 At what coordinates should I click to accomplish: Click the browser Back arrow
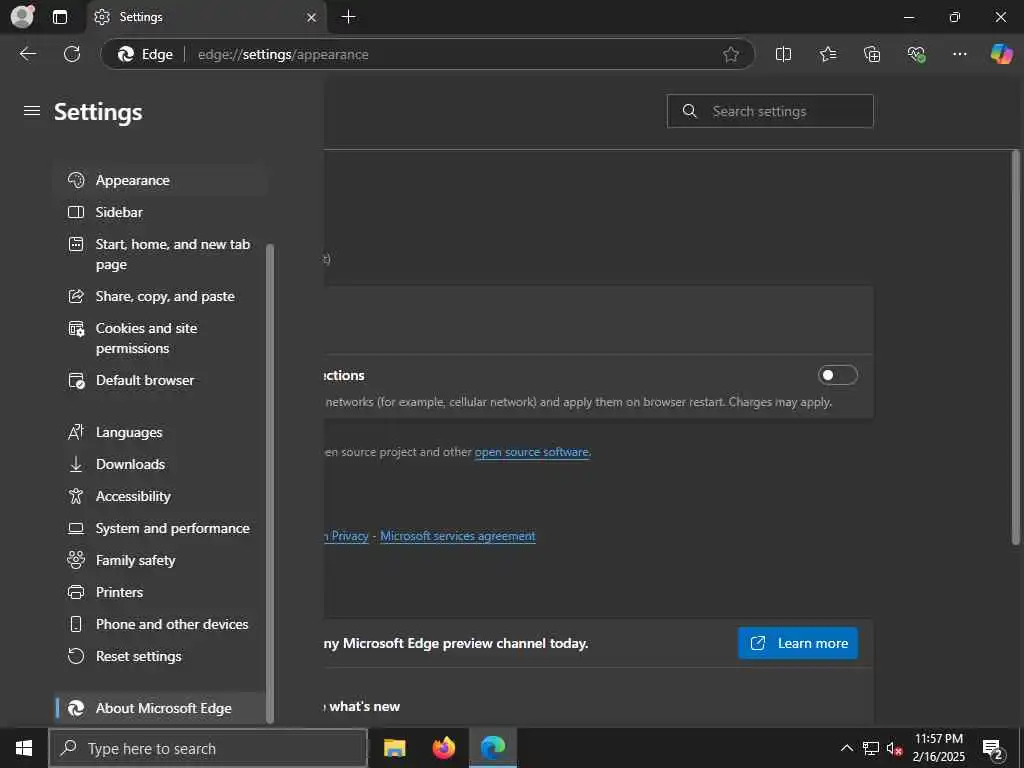point(27,54)
